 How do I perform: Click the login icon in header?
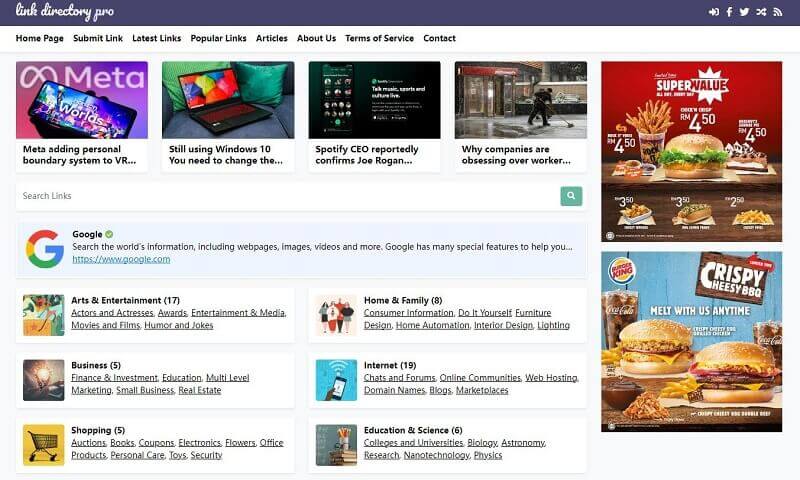pos(714,12)
